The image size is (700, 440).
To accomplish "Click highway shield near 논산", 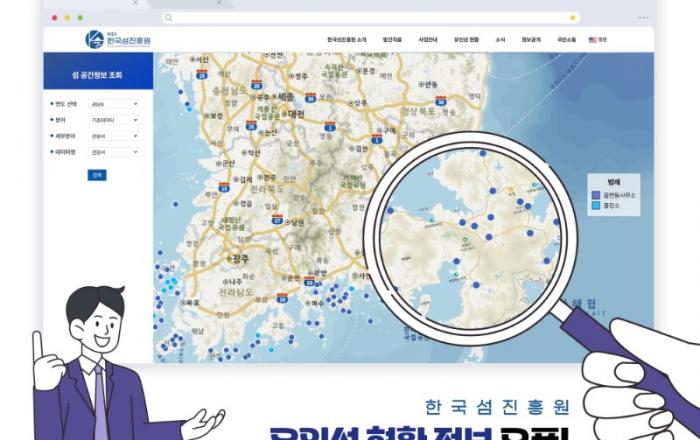I will coord(251,125).
